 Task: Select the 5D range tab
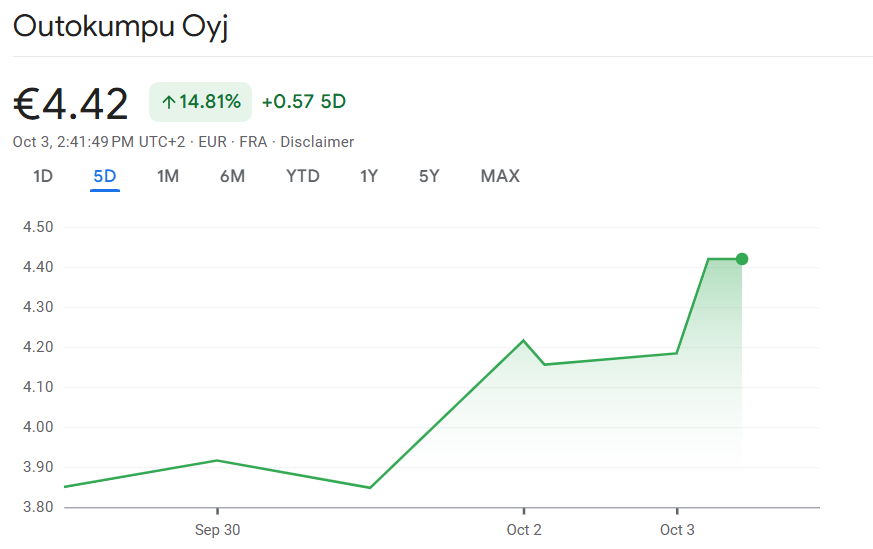tap(105, 176)
